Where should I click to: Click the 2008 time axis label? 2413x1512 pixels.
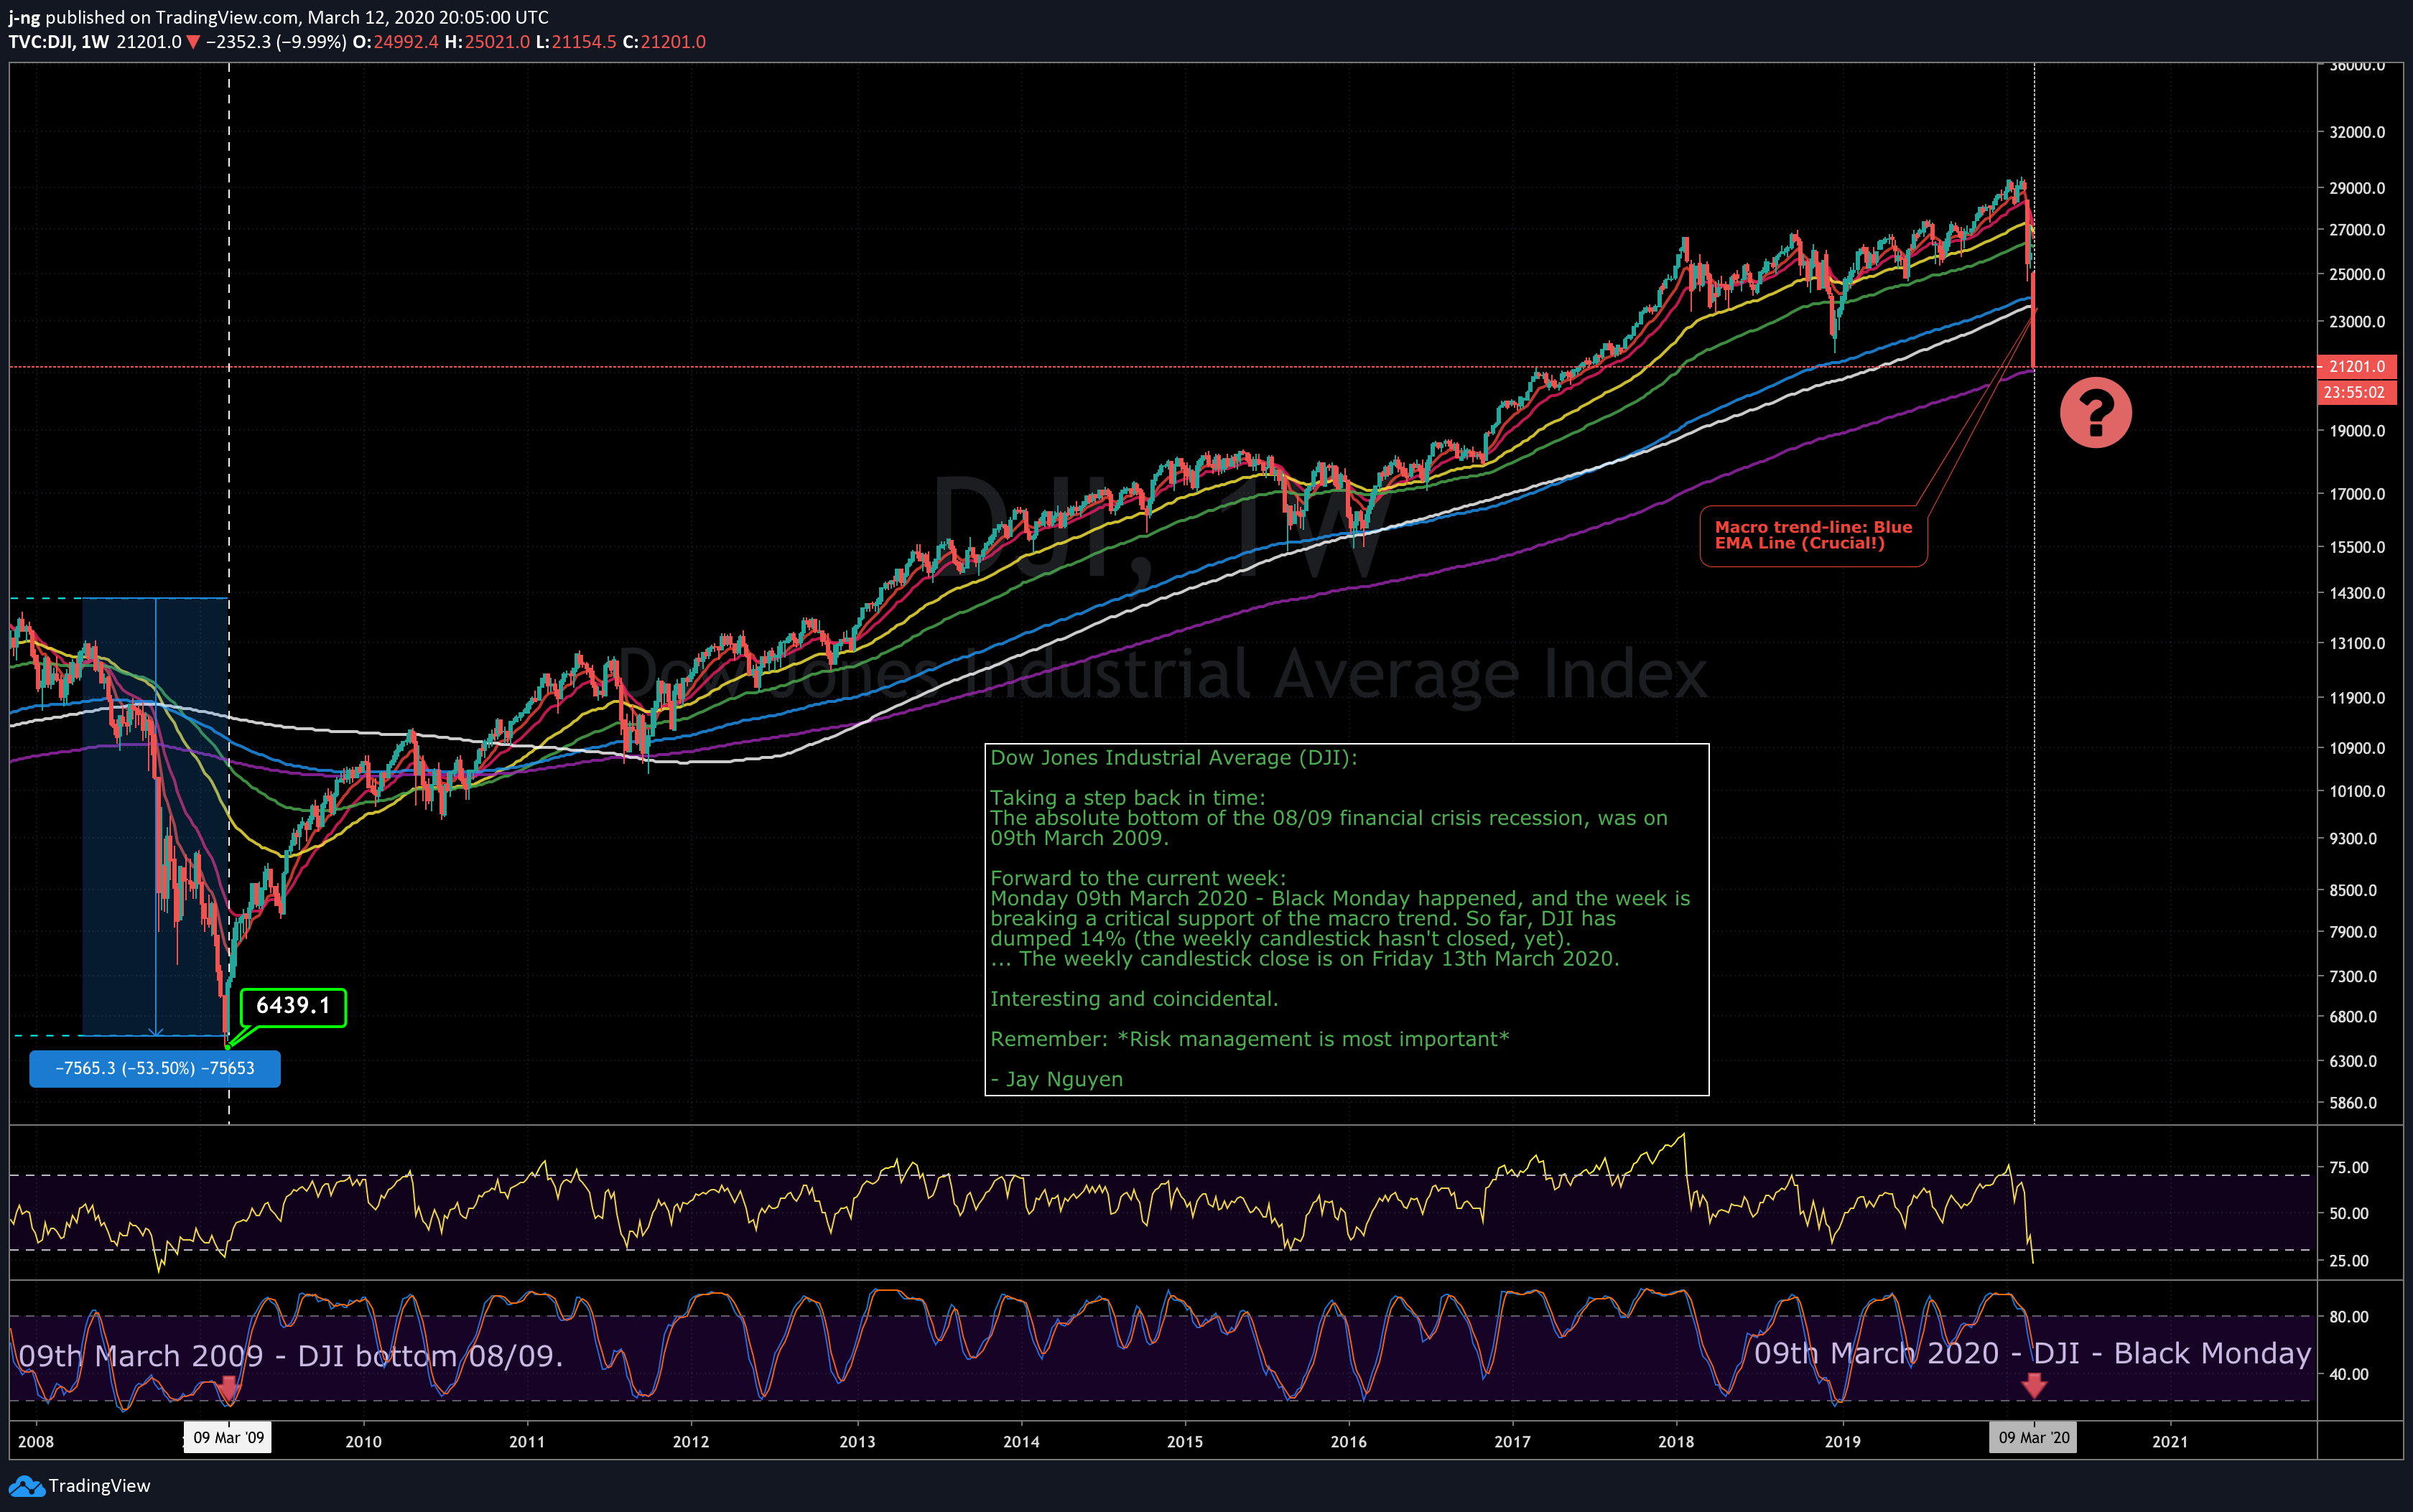click(x=36, y=1442)
